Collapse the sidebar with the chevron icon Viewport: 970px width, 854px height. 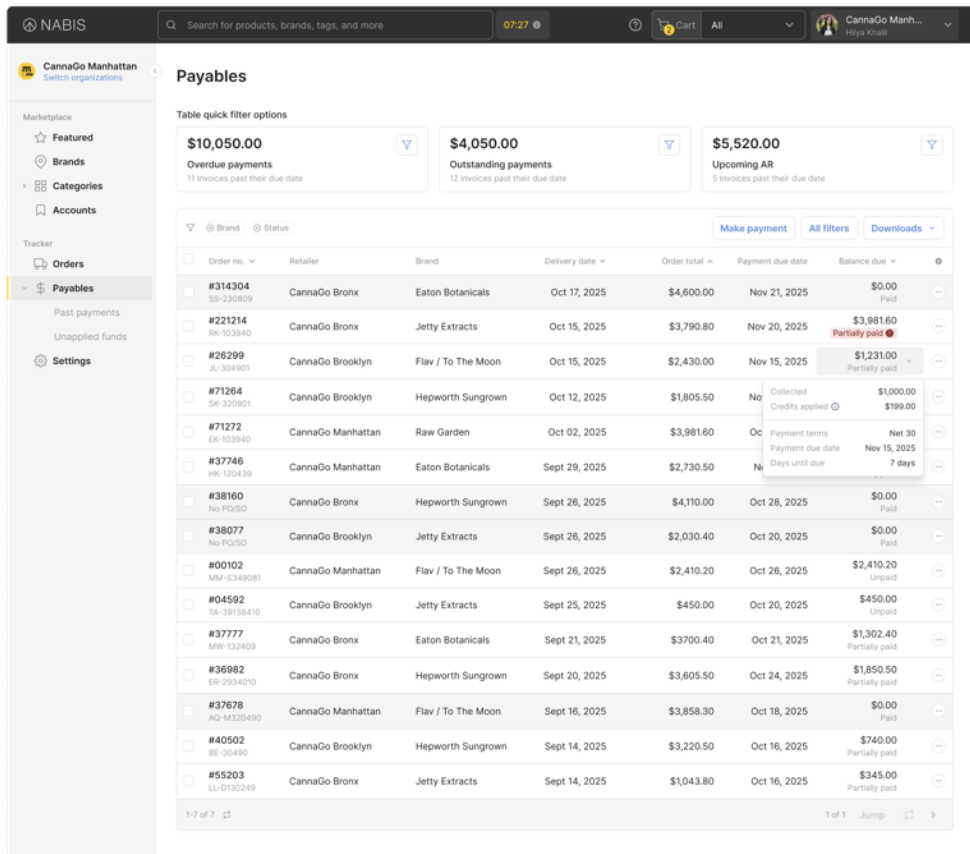pyautogui.click(x=155, y=71)
